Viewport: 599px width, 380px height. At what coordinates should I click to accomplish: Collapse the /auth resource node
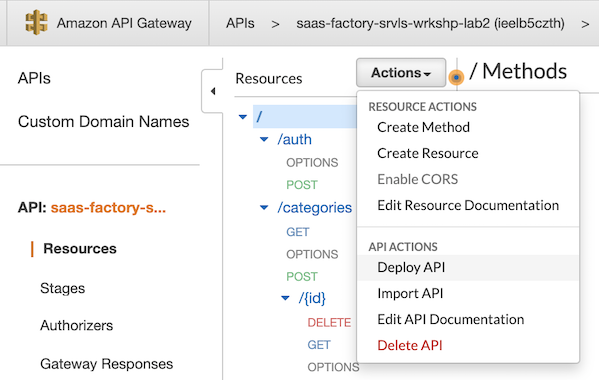click(264, 139)
